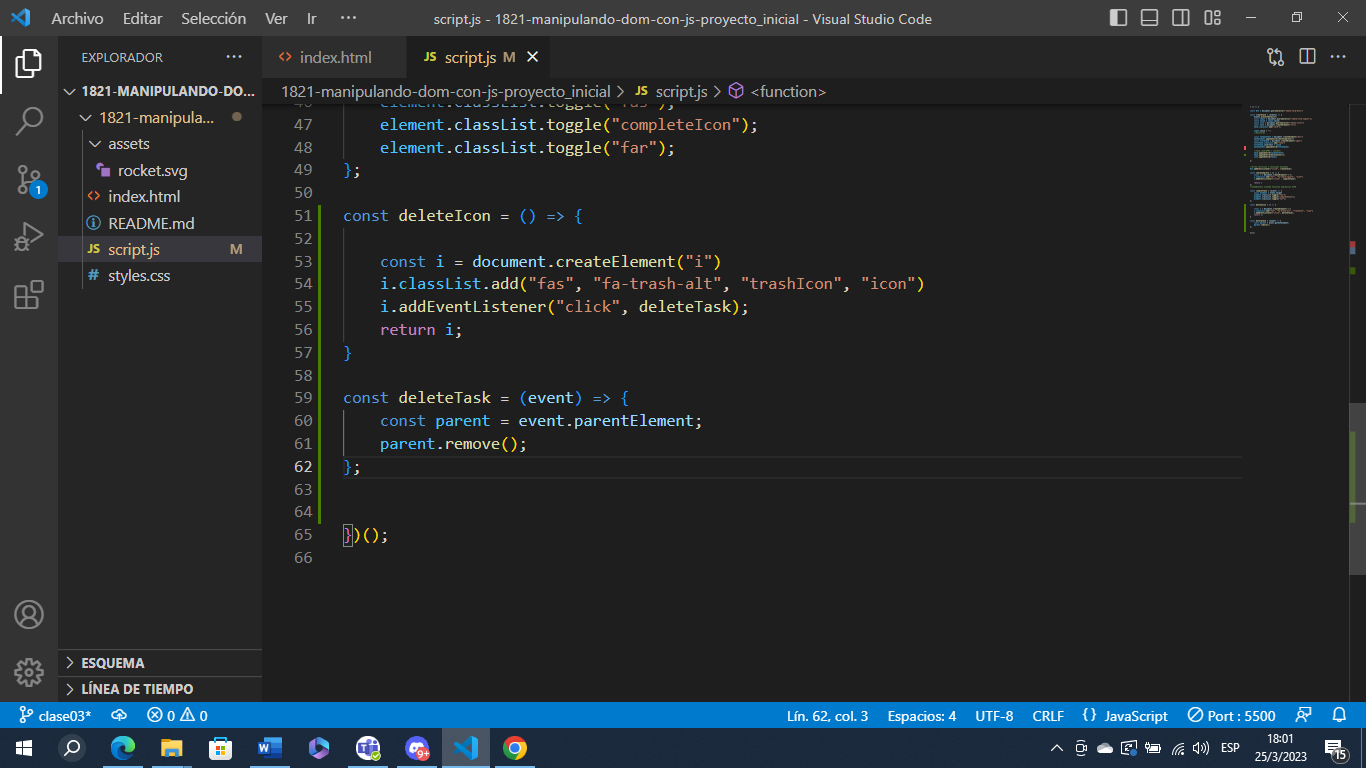Change indentation via Espacios: 4
Viewport: 1366px width, 768px height.
click(921, 716)
